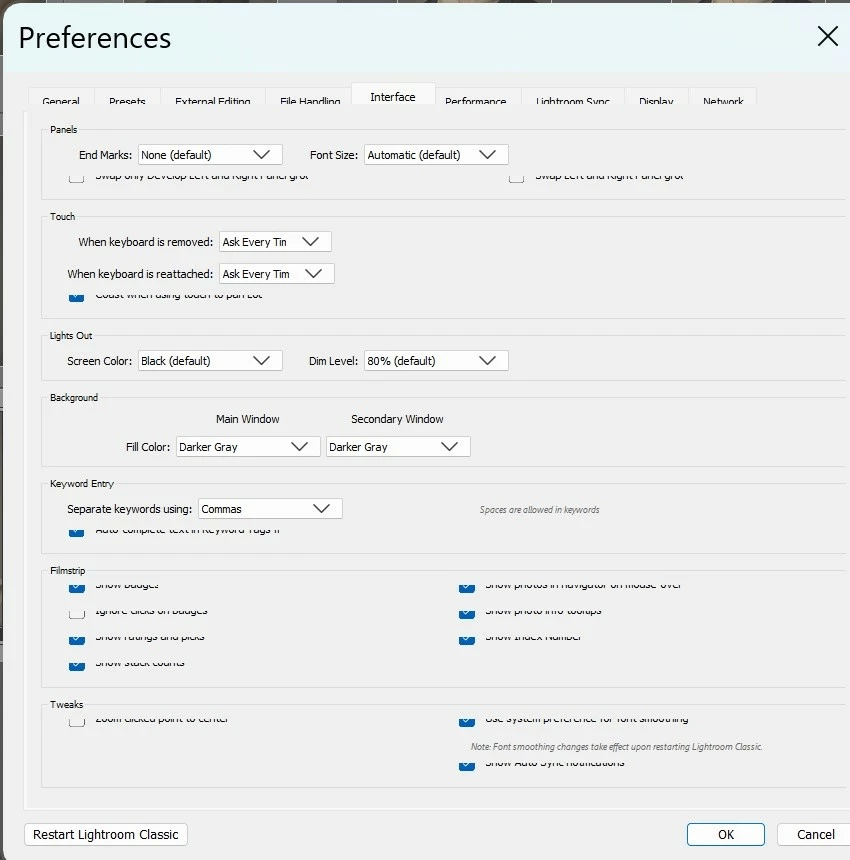850x860 pixels.
Task: Toggle the 'Show photos in navigator on mouse-over' checkbox
Action: pos(467,587)
